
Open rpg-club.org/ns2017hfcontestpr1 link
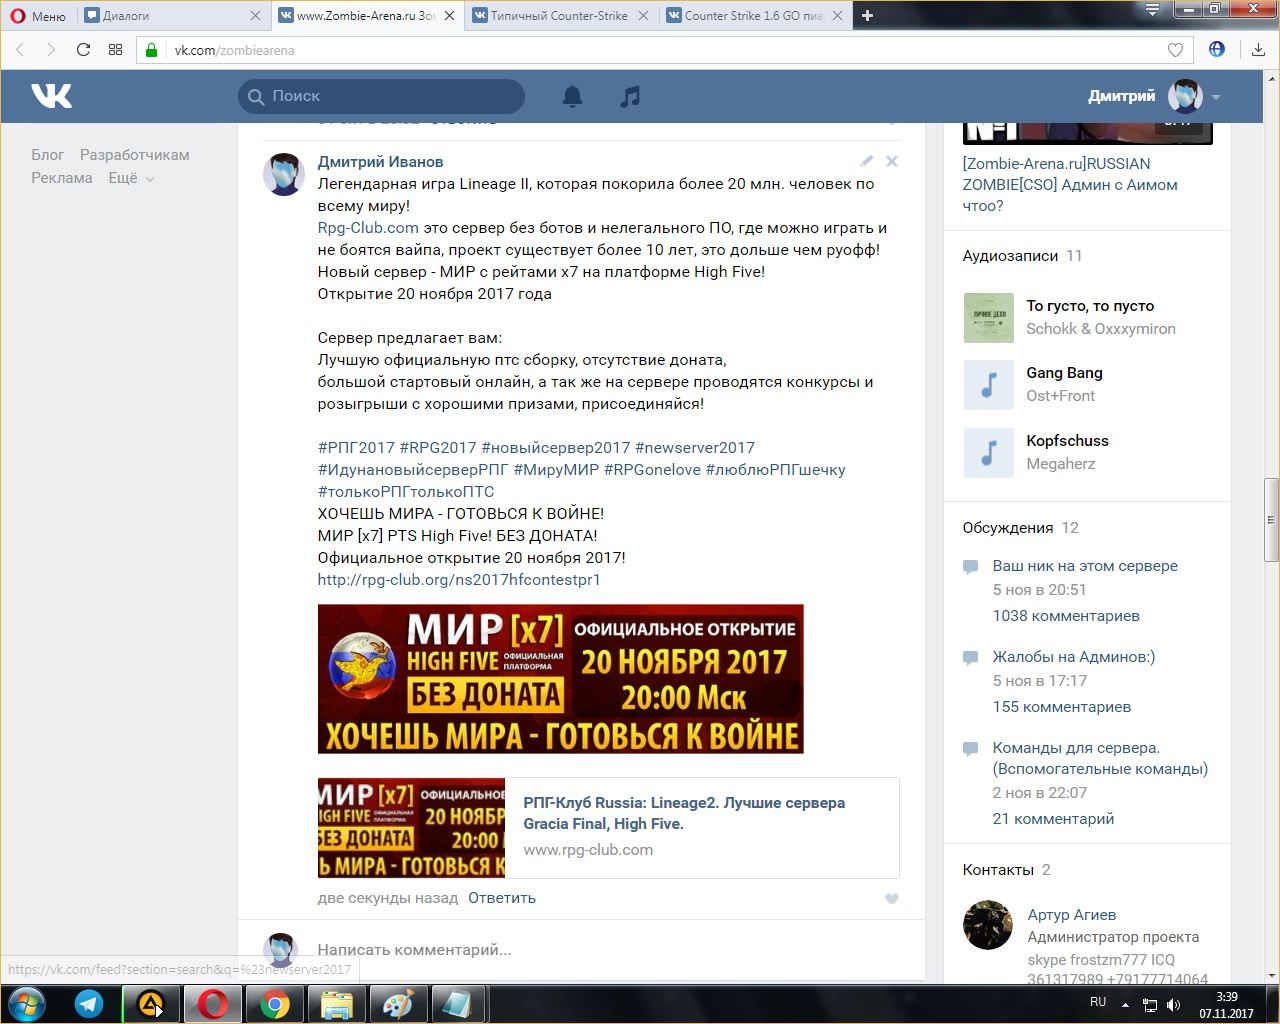(x=459, y=580)
